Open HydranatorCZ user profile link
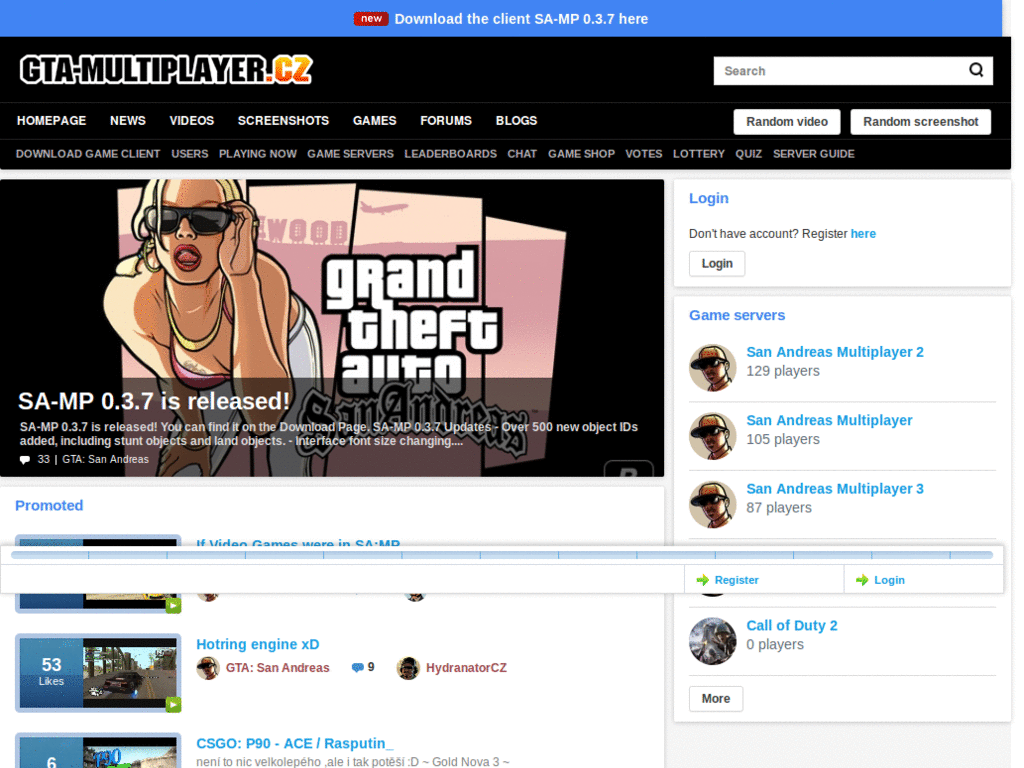 point(466,668)
